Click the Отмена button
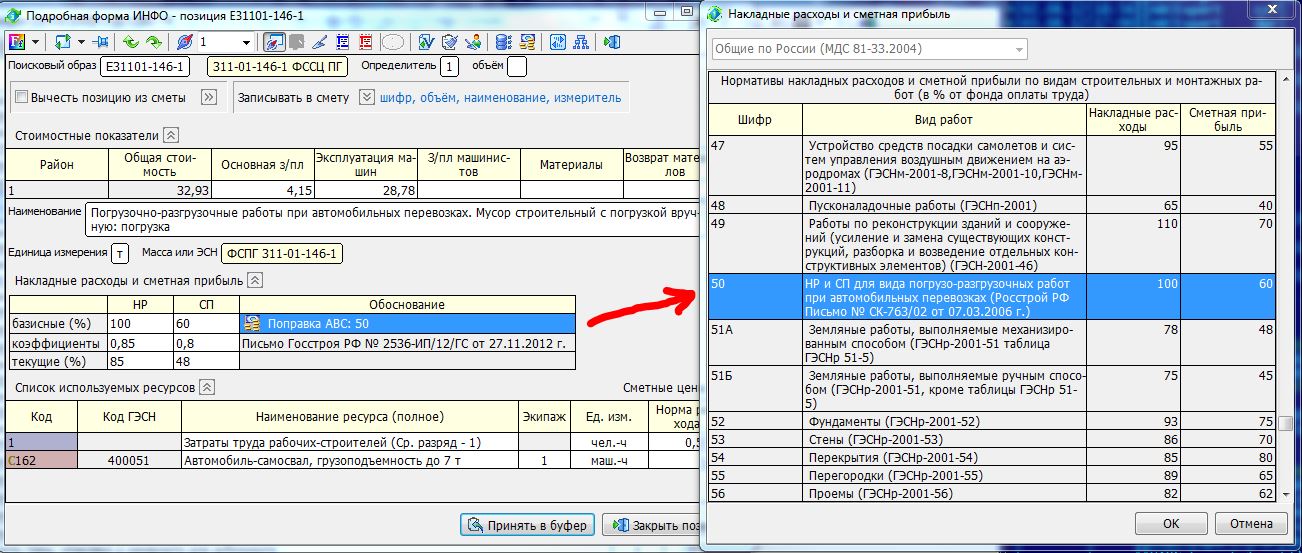 tap(1250, 523)
